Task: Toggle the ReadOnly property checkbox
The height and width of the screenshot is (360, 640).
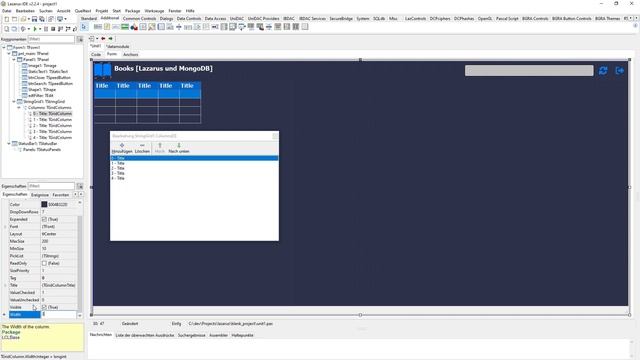Action: click(x=44, y=263)
